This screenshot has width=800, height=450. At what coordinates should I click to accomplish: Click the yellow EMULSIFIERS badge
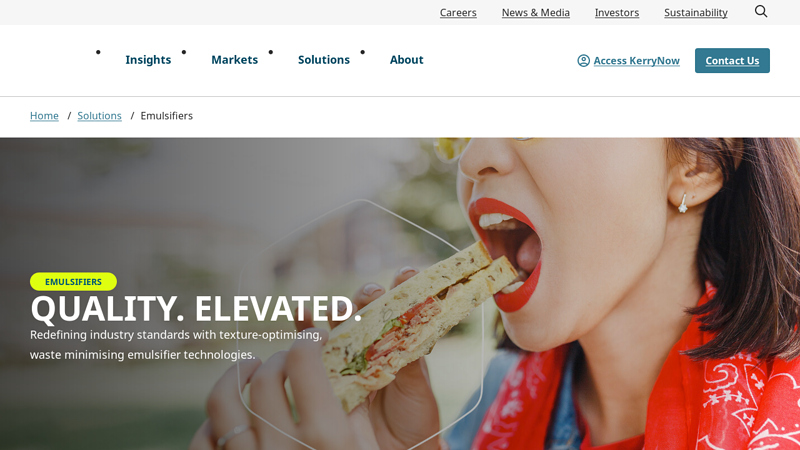click(73, 282)
